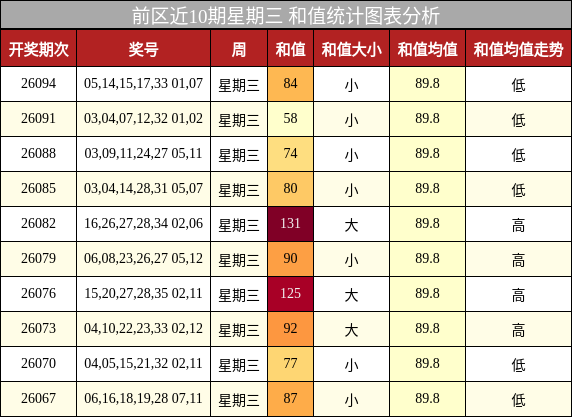Screen dimensions: 572x417
Task: Click the 奖号 column header
Action: (x=143, y=49)
